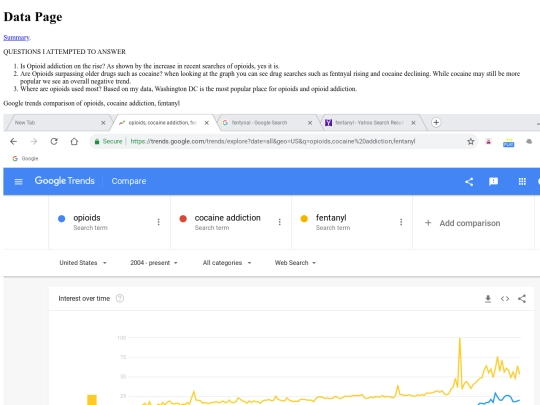The image size is (540, 405).
Task: Open options menu for fentanyl term
Action: 401,222
